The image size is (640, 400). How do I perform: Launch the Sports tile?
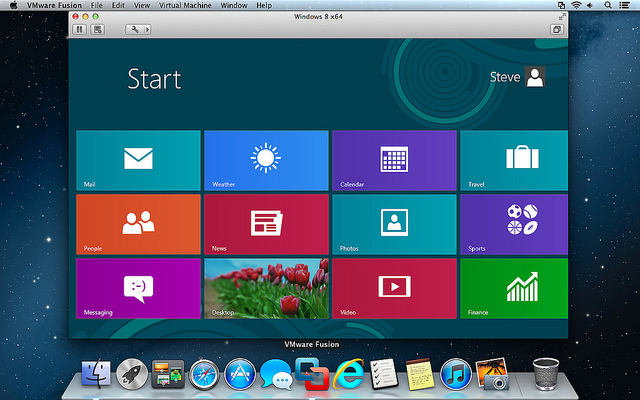click(x=513, y=224)
